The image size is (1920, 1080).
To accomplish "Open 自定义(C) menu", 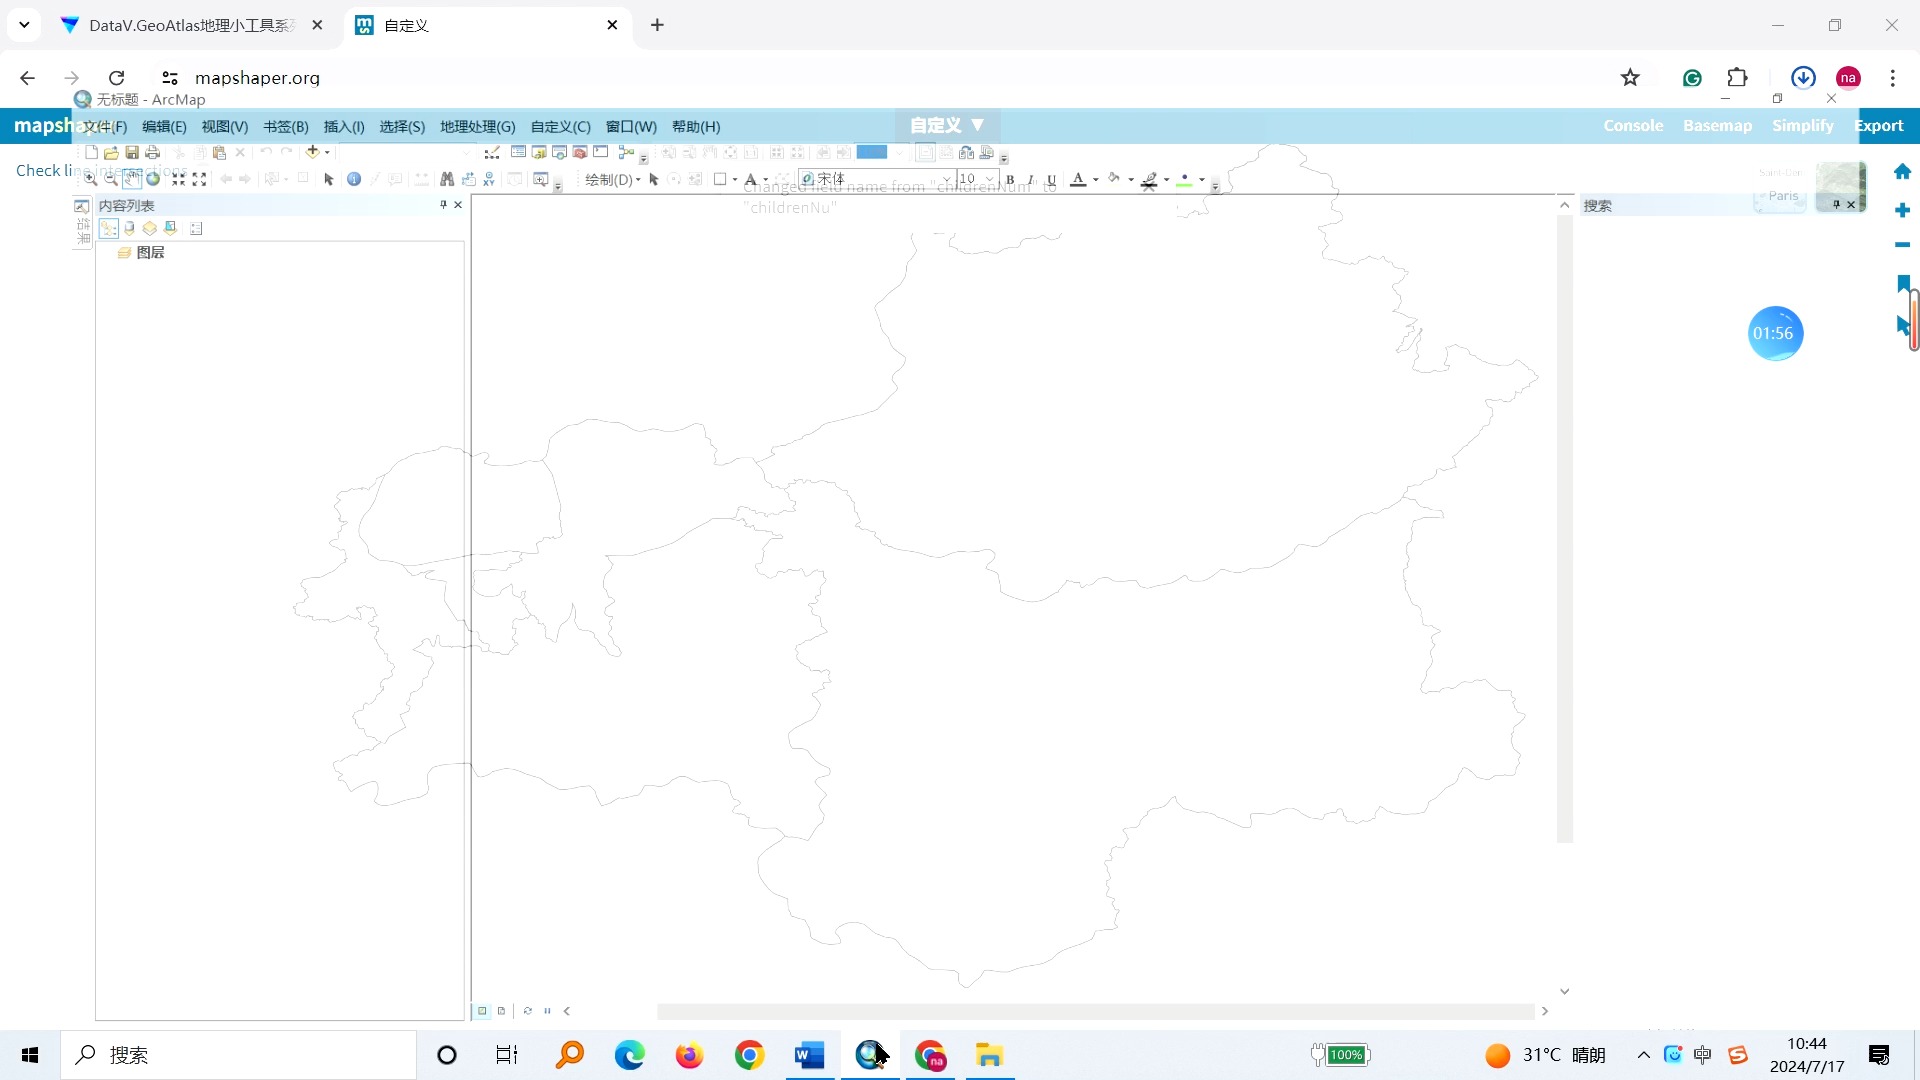I will point(560,127).
